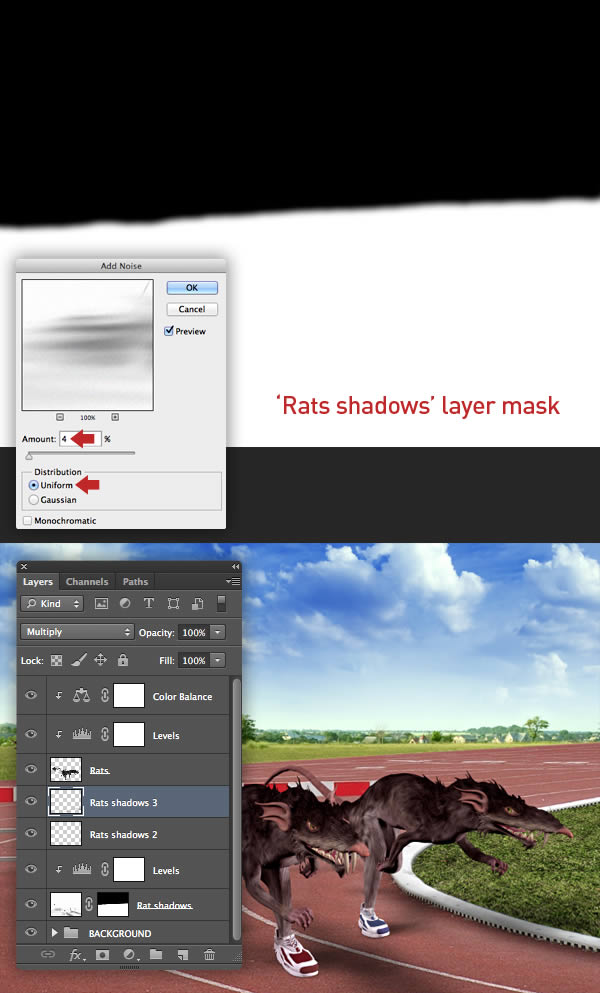Hide the BACKGROUND group

tap(30, 932)
